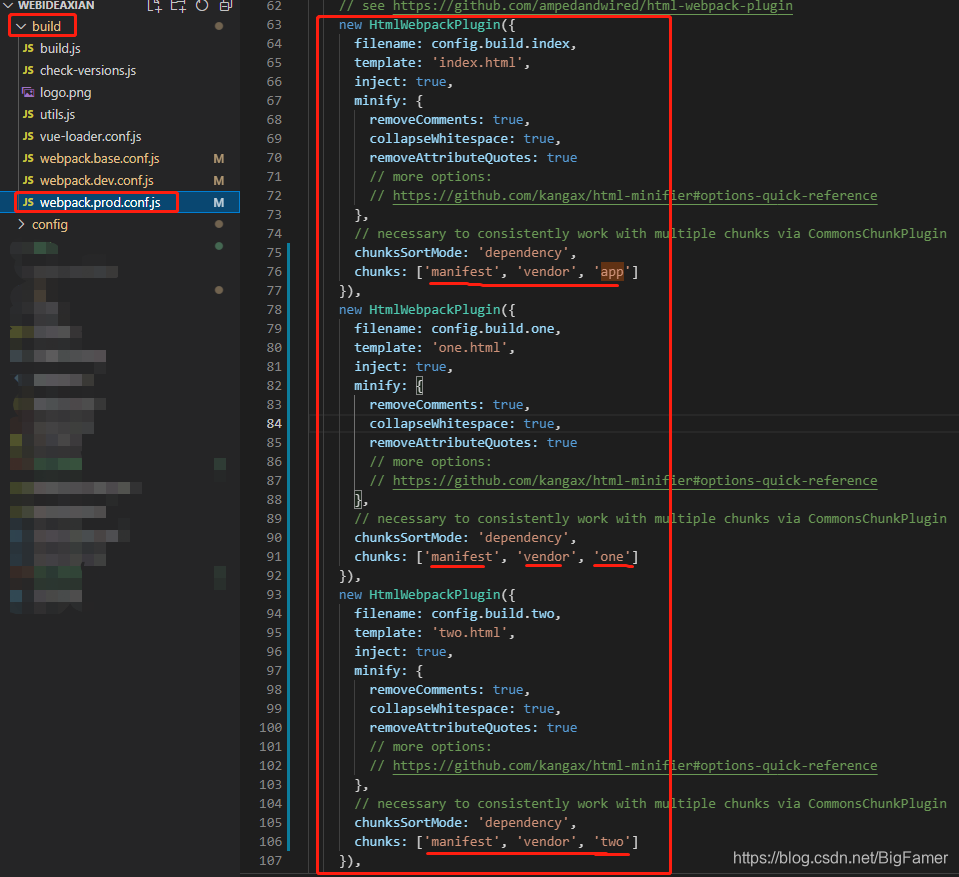Click line number 63 in the gutter
This screenshot has width=959, height=877.
[x=274, y=25]
